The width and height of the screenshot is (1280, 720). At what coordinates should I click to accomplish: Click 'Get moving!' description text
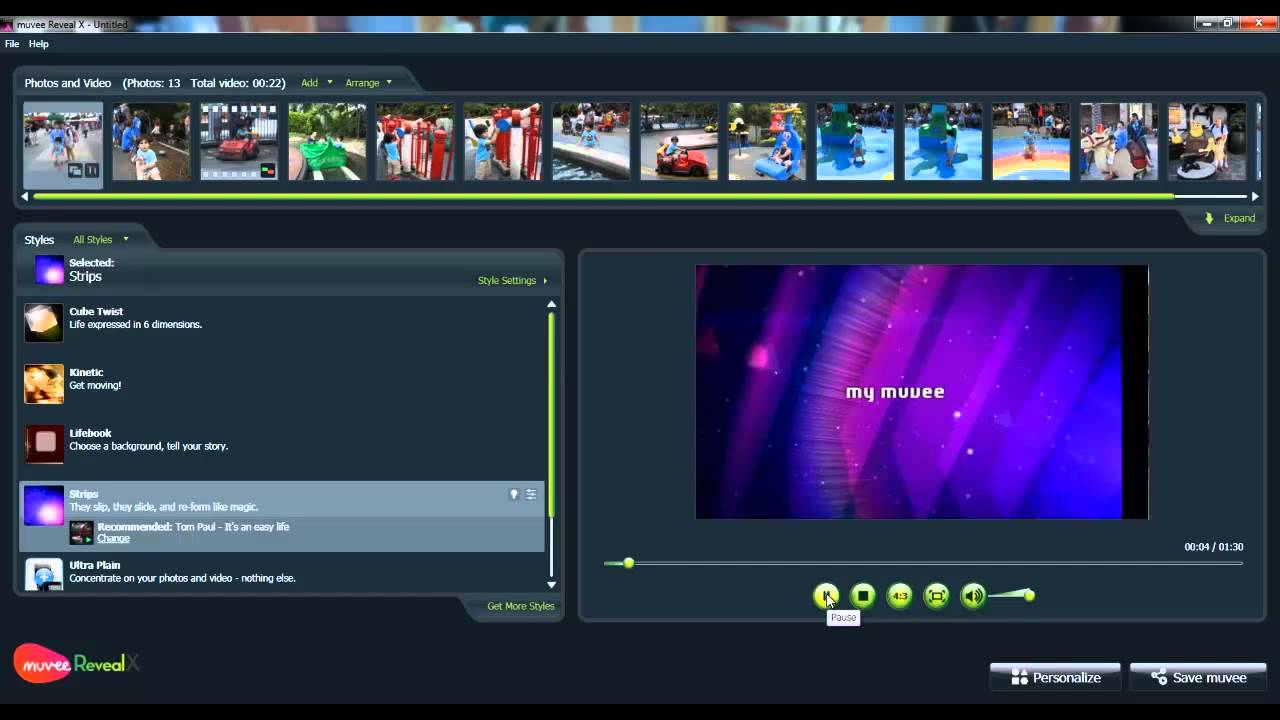95,385
